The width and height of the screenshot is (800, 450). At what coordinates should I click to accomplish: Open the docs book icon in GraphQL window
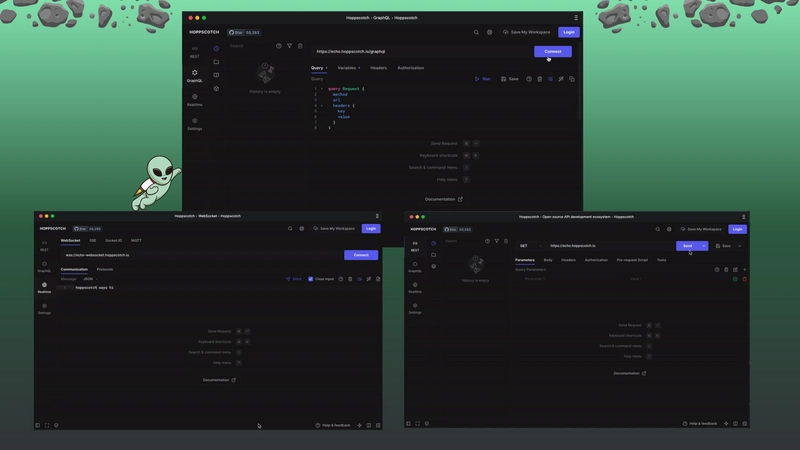point(216,75)
